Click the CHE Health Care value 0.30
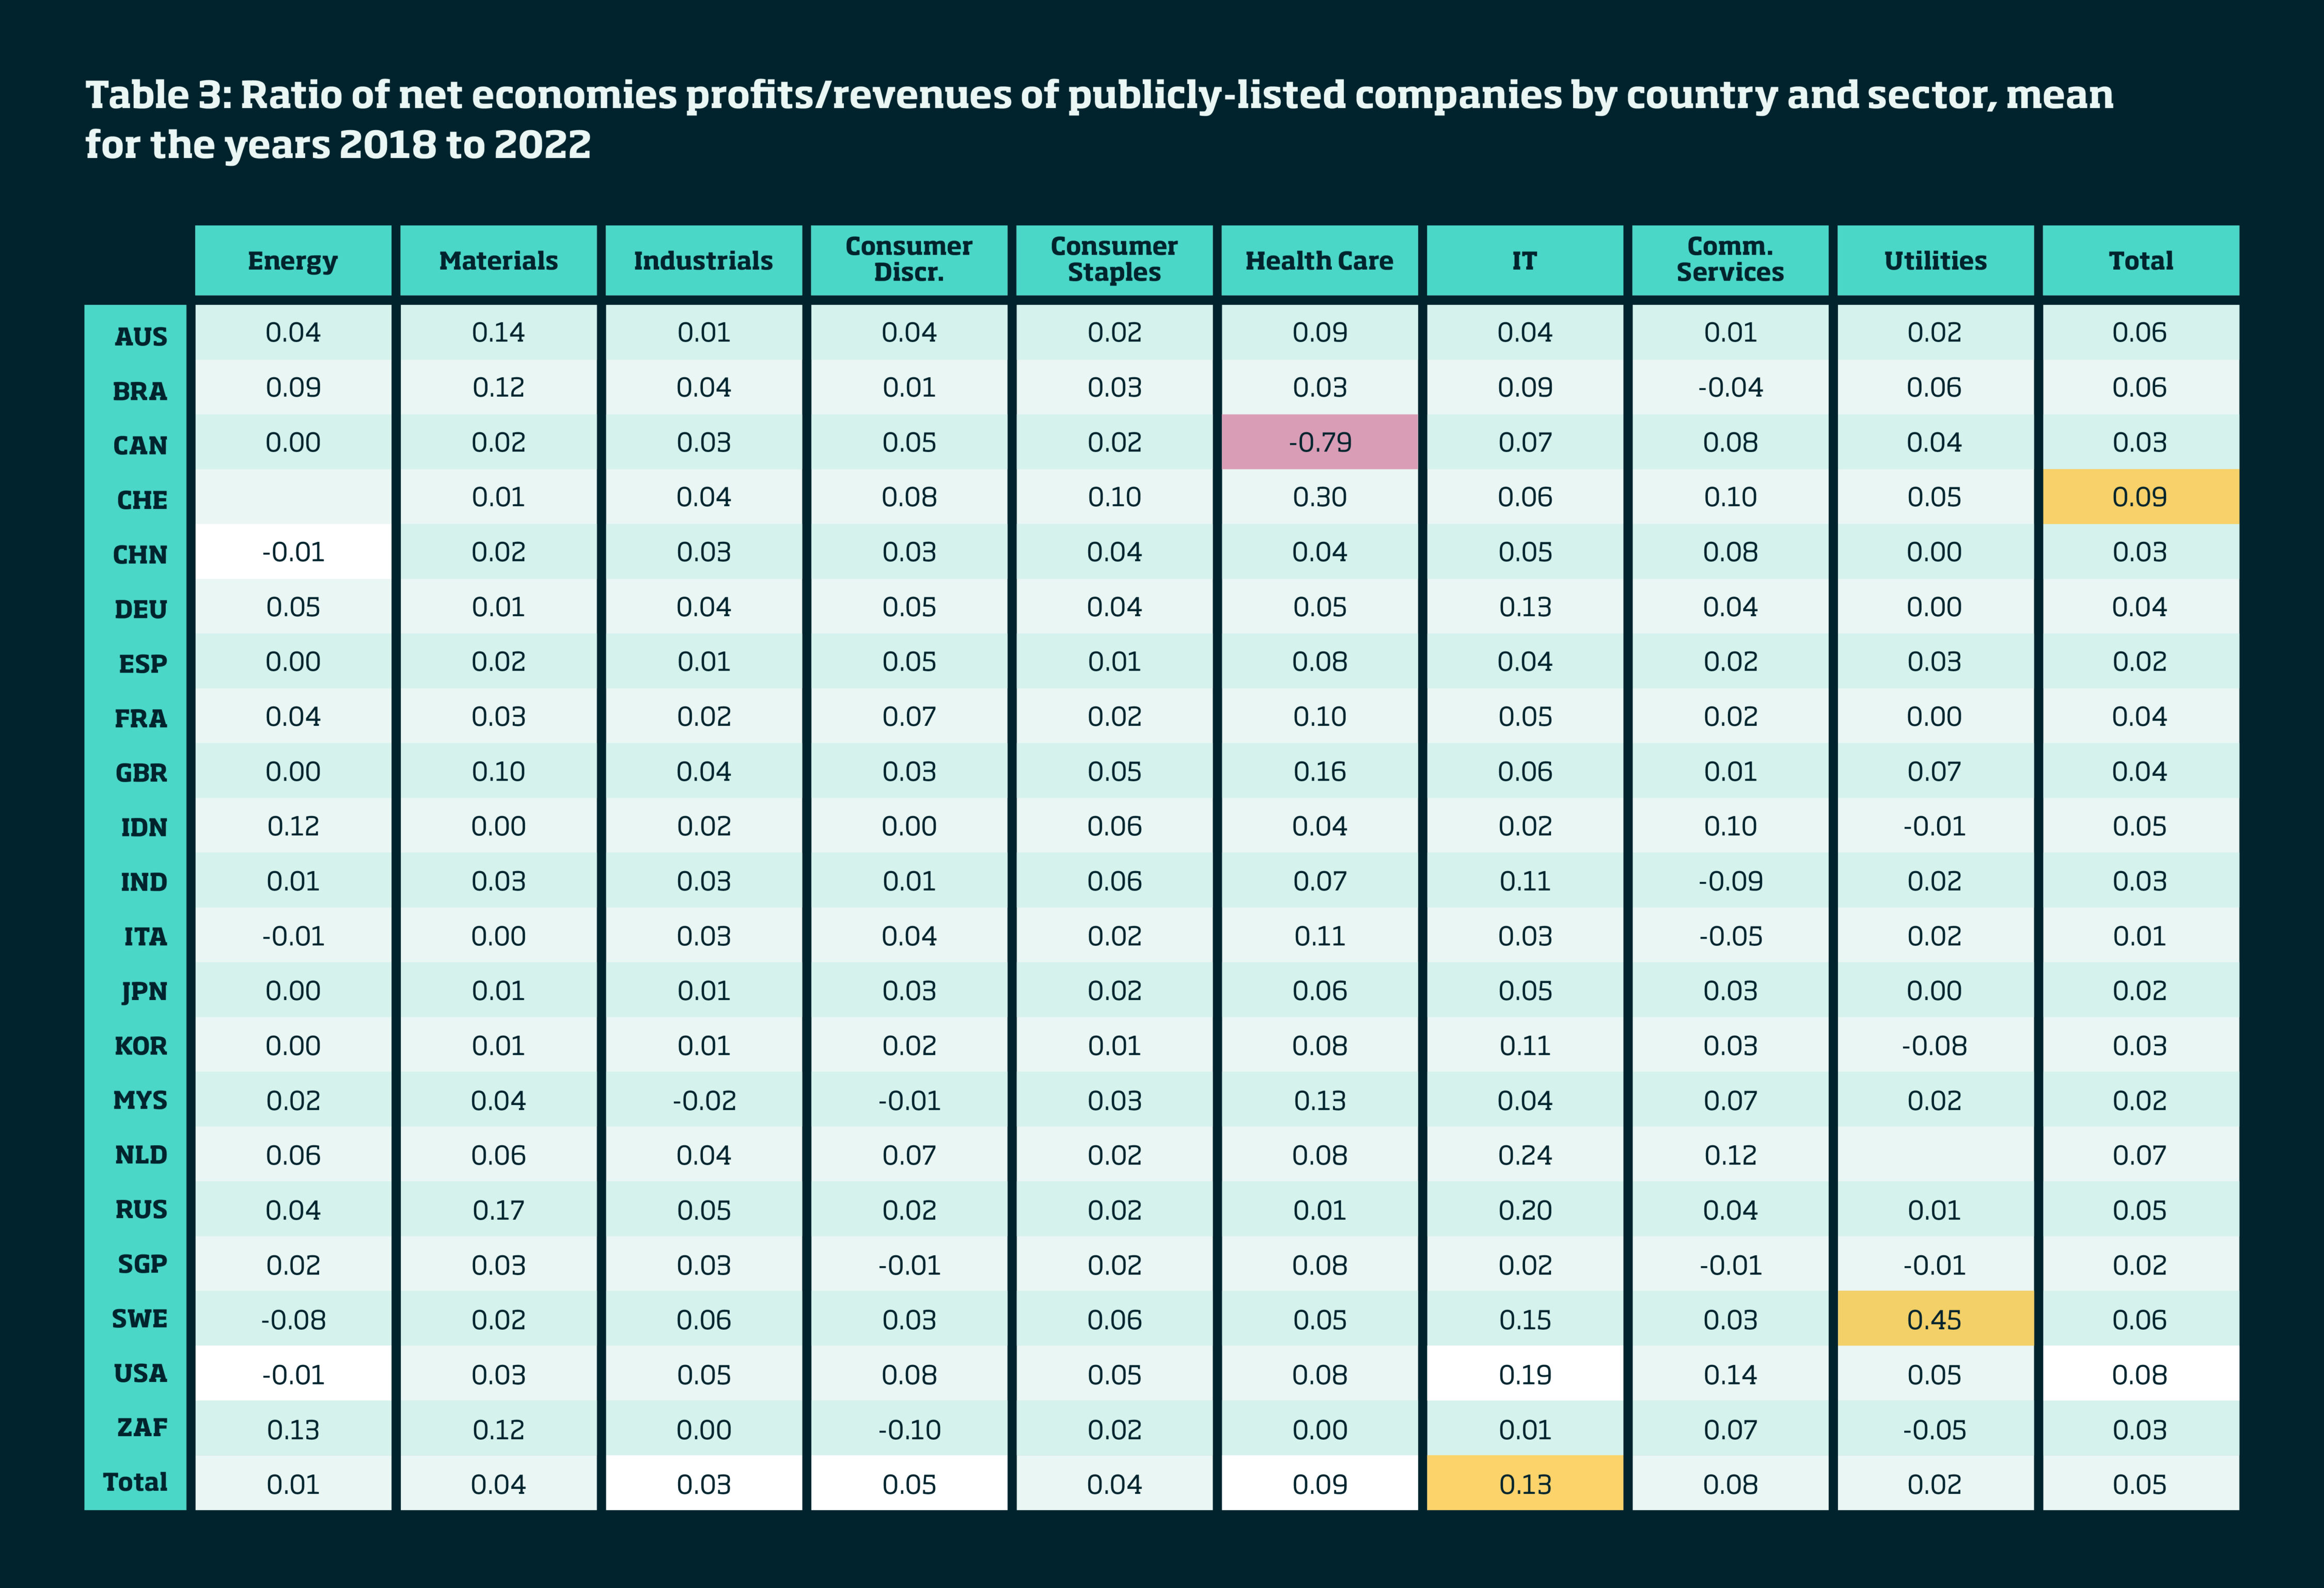 pos(1320,497)
